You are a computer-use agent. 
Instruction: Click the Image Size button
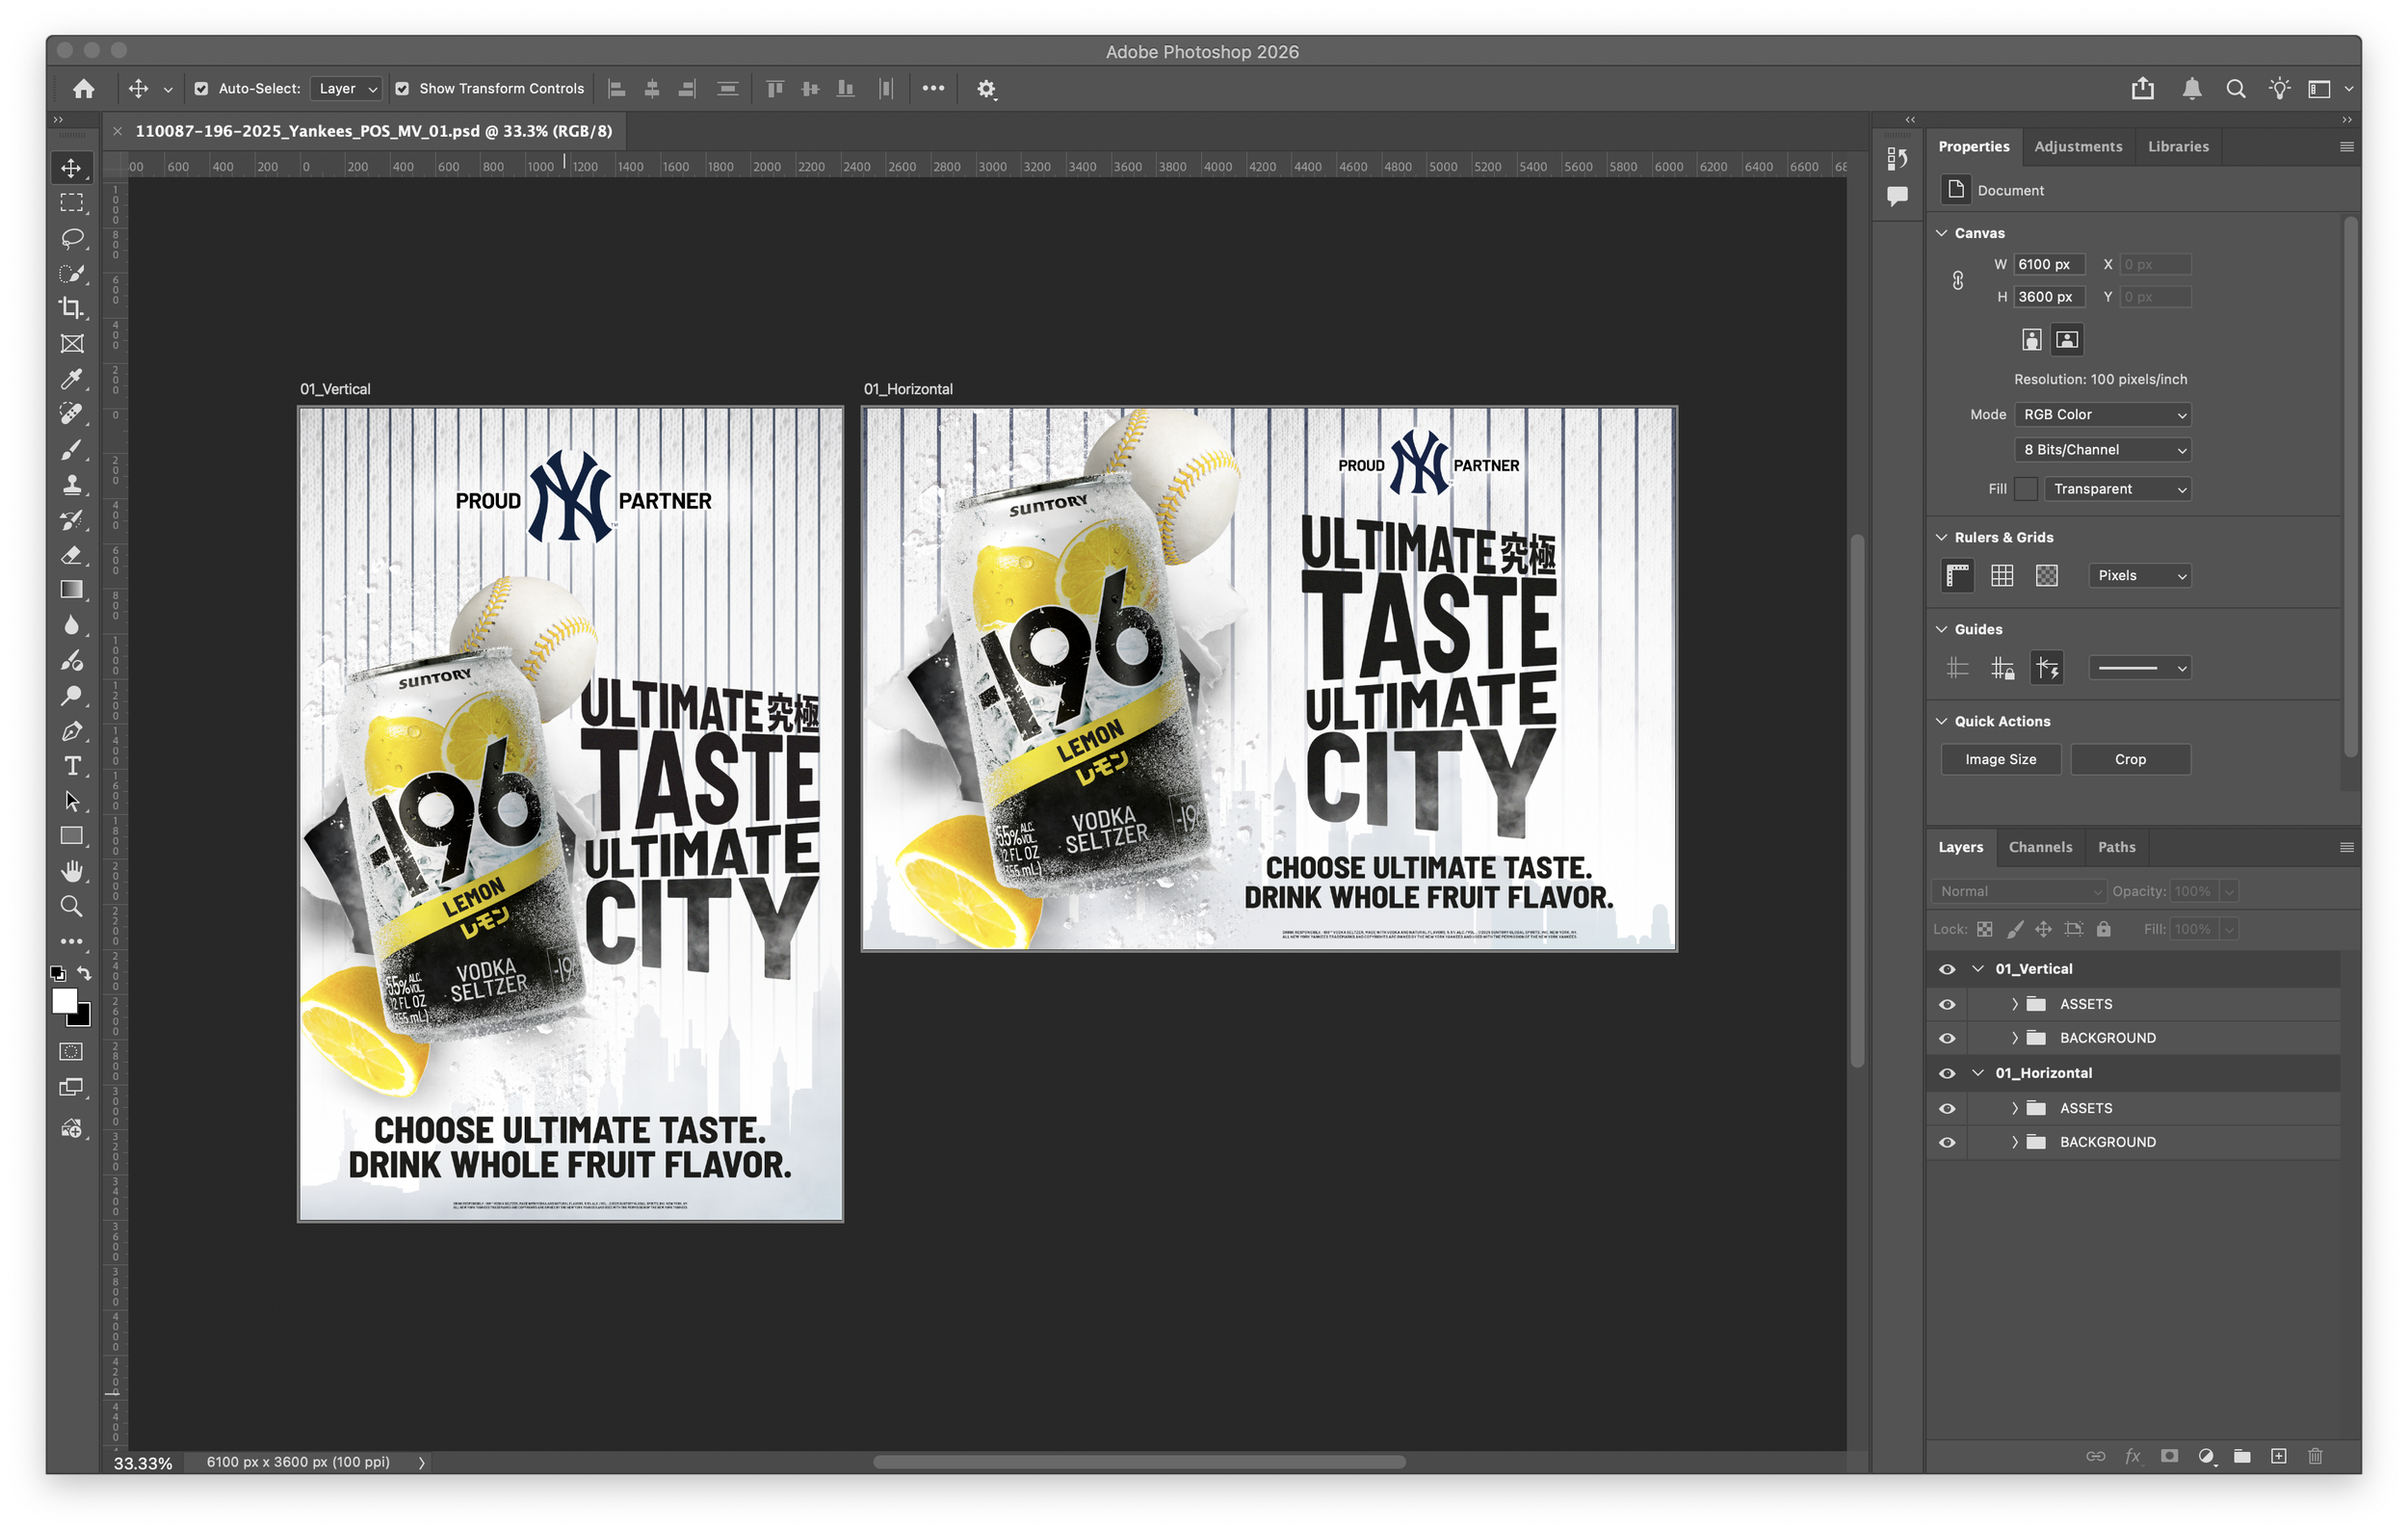tap(2000, 759)
